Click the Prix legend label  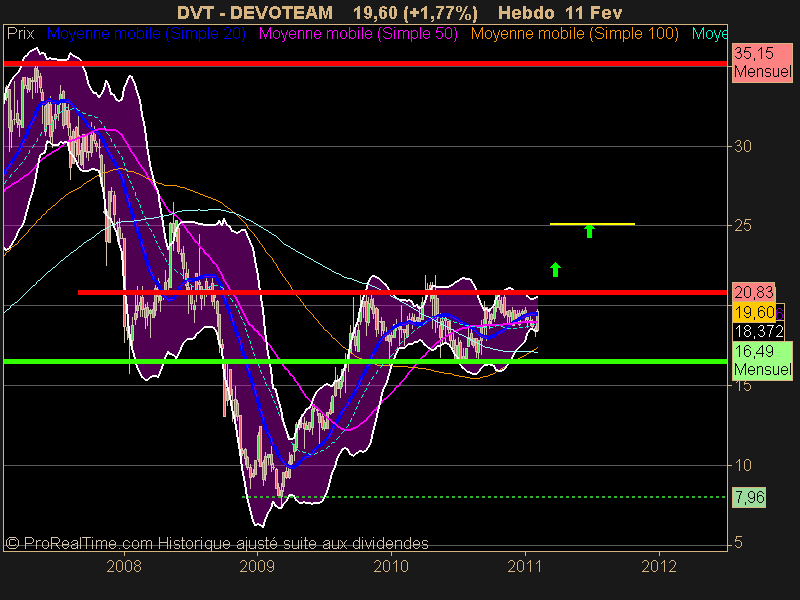click(x=20, y=34)
